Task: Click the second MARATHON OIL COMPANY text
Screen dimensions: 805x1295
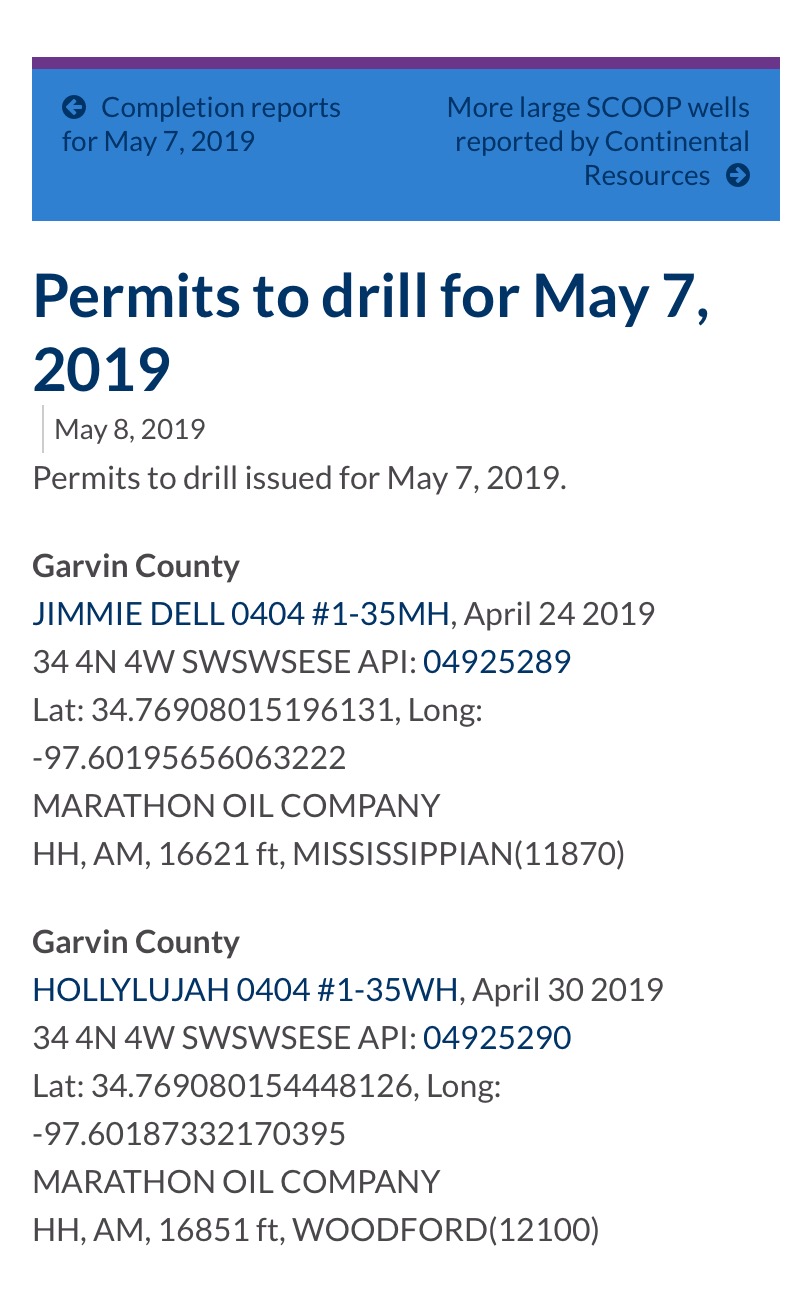Action: click(x=236, y=1182)
